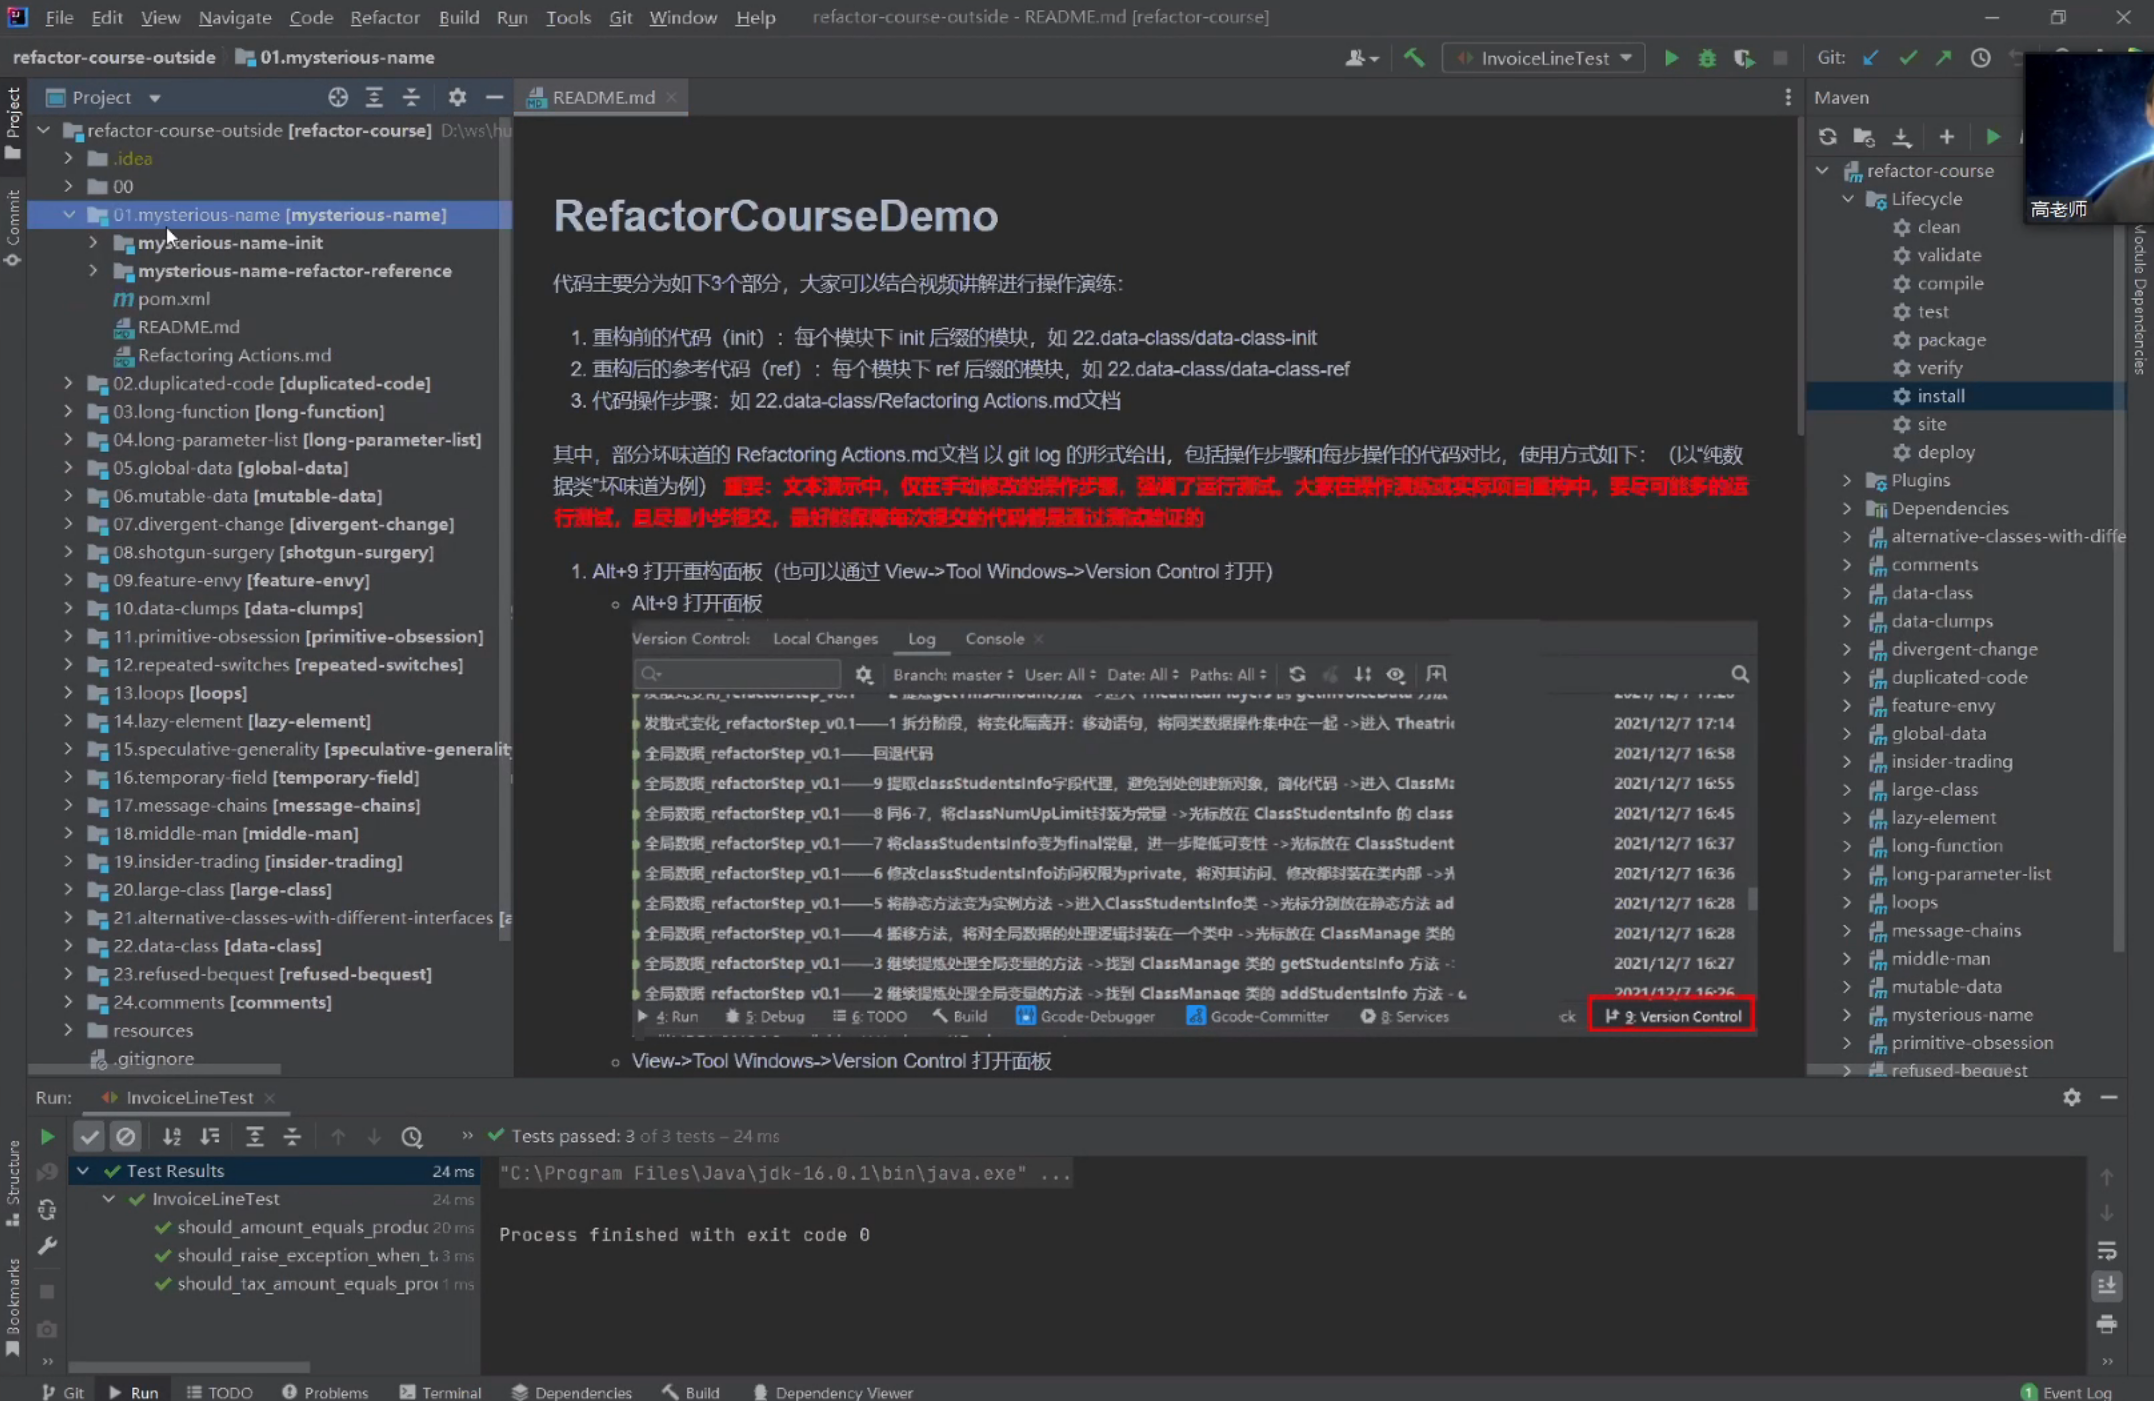Click Select Opened File target icon

click(x=338, y=97)
